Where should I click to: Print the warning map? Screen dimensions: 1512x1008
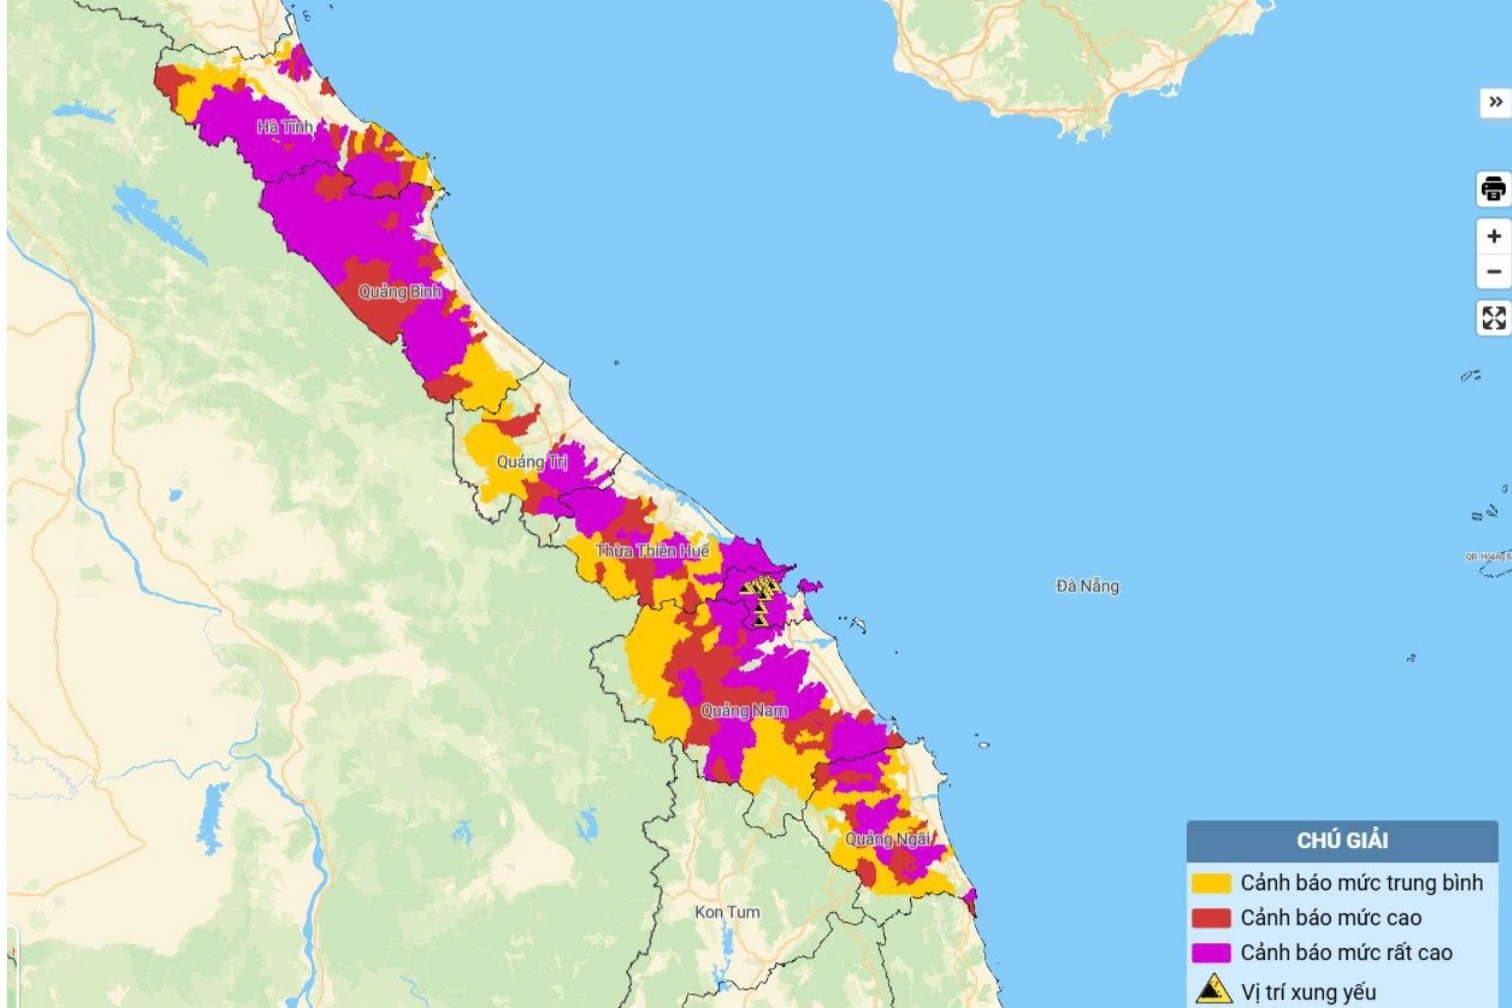pyautogui.click(x=1494, y=189)
